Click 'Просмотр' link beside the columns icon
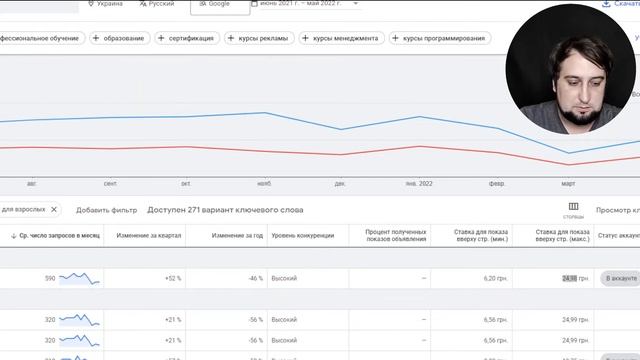 pos(618,210)
